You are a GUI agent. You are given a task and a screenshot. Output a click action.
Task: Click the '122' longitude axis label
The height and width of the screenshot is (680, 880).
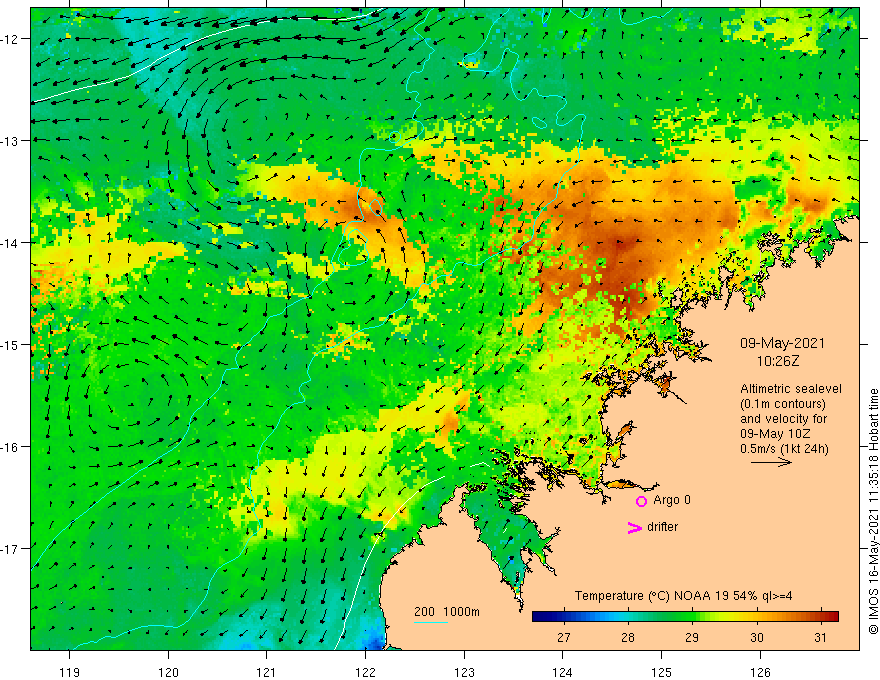[x=365, y=672]
